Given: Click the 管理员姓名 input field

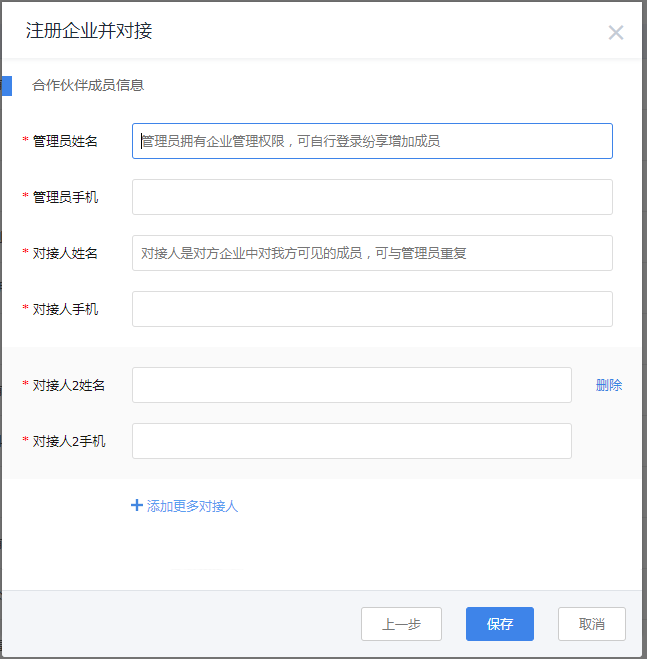Looking at the screenshot, I should [372, 141].
